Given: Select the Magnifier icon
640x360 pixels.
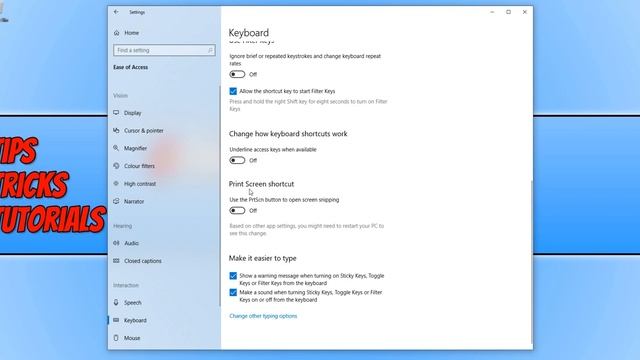Looking at the screenshot, I should 116,148.
